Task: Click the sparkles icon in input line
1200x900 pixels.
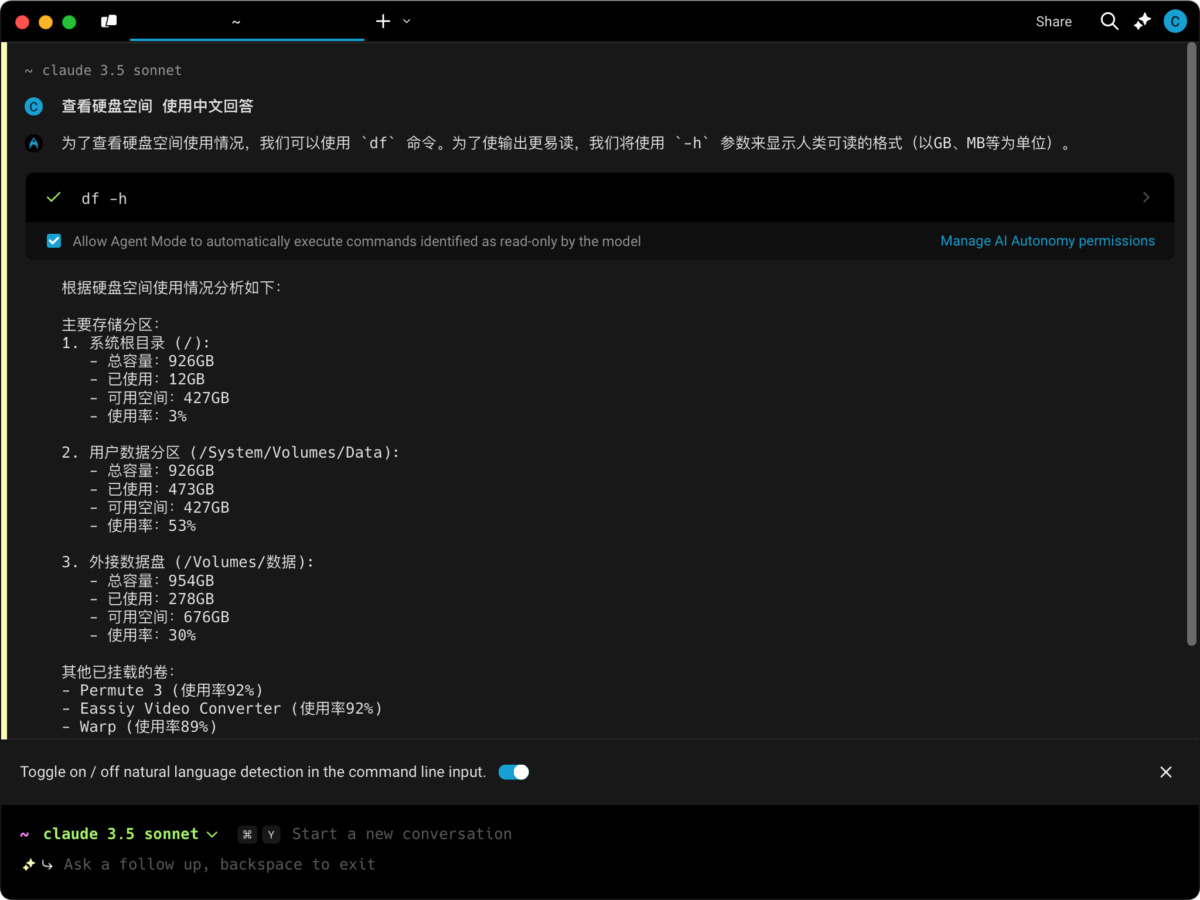Action: [28, 864]
